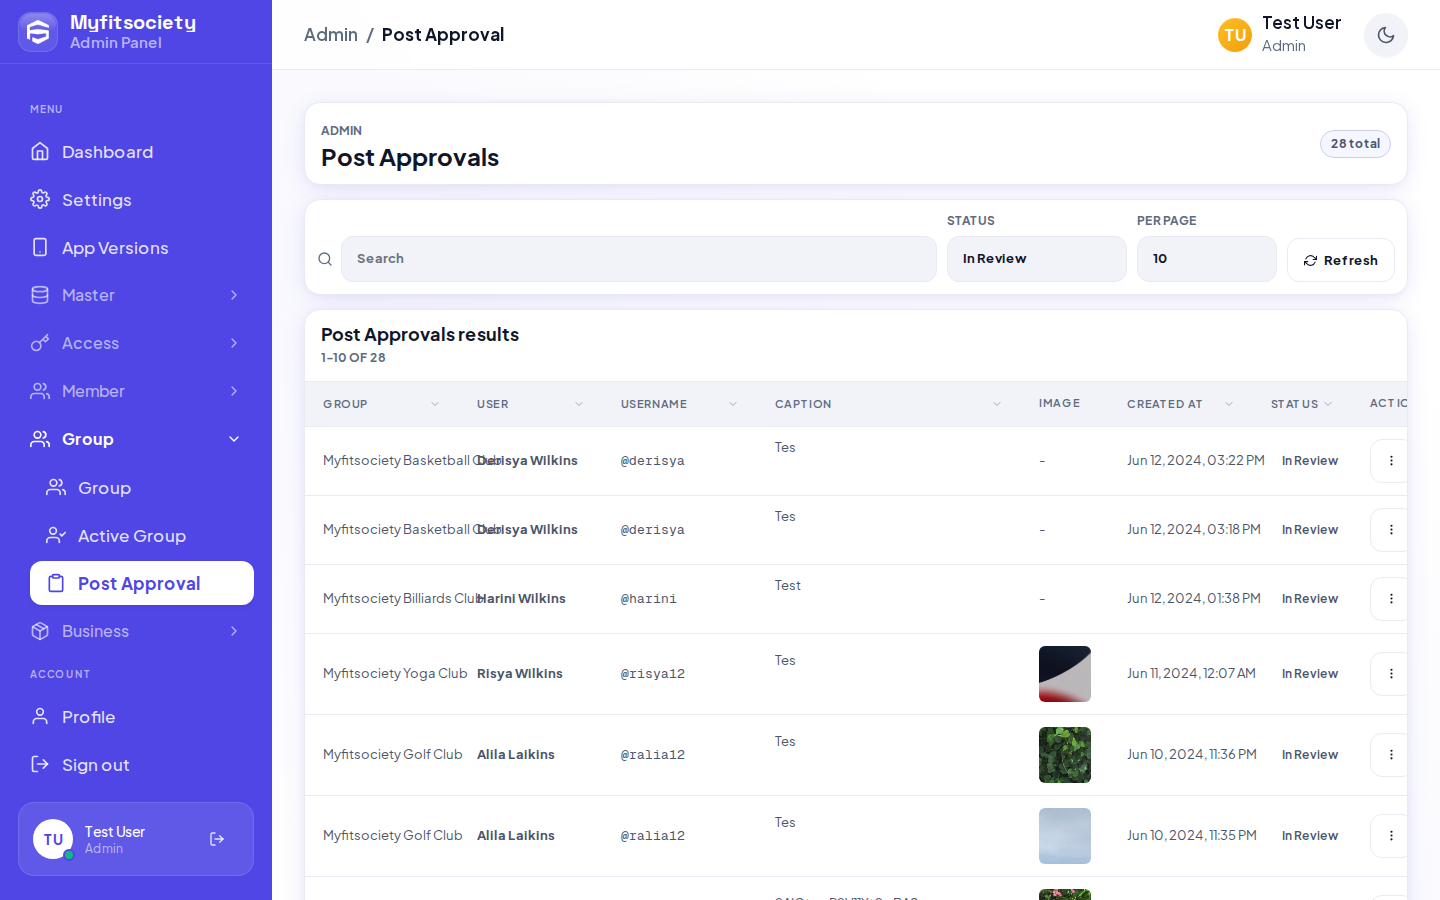Screen dimensions: 1440x900
Task: Click the Myfitsociety logo icon
Action: click(38, 32)
